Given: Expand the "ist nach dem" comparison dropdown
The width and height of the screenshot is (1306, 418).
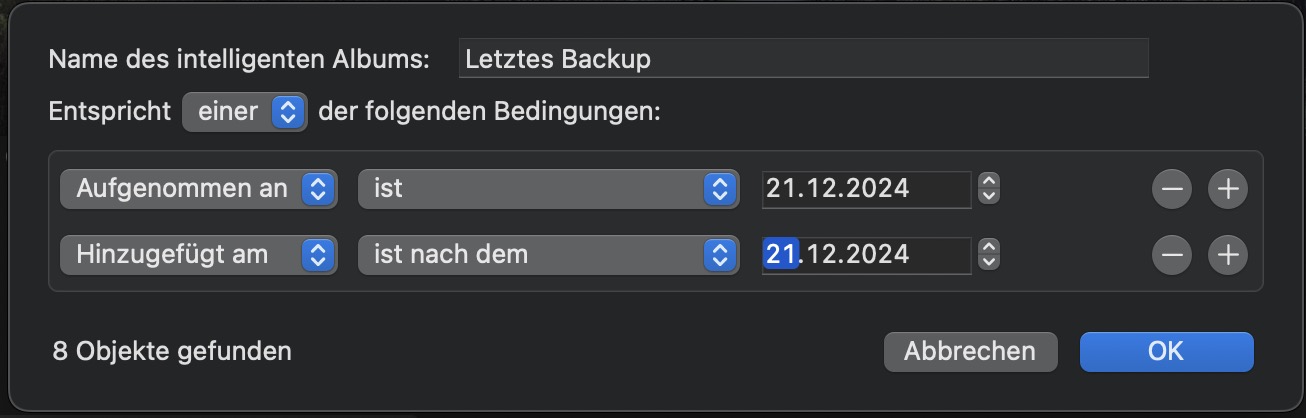Looking at the screenshot, I should click(548, 255).
